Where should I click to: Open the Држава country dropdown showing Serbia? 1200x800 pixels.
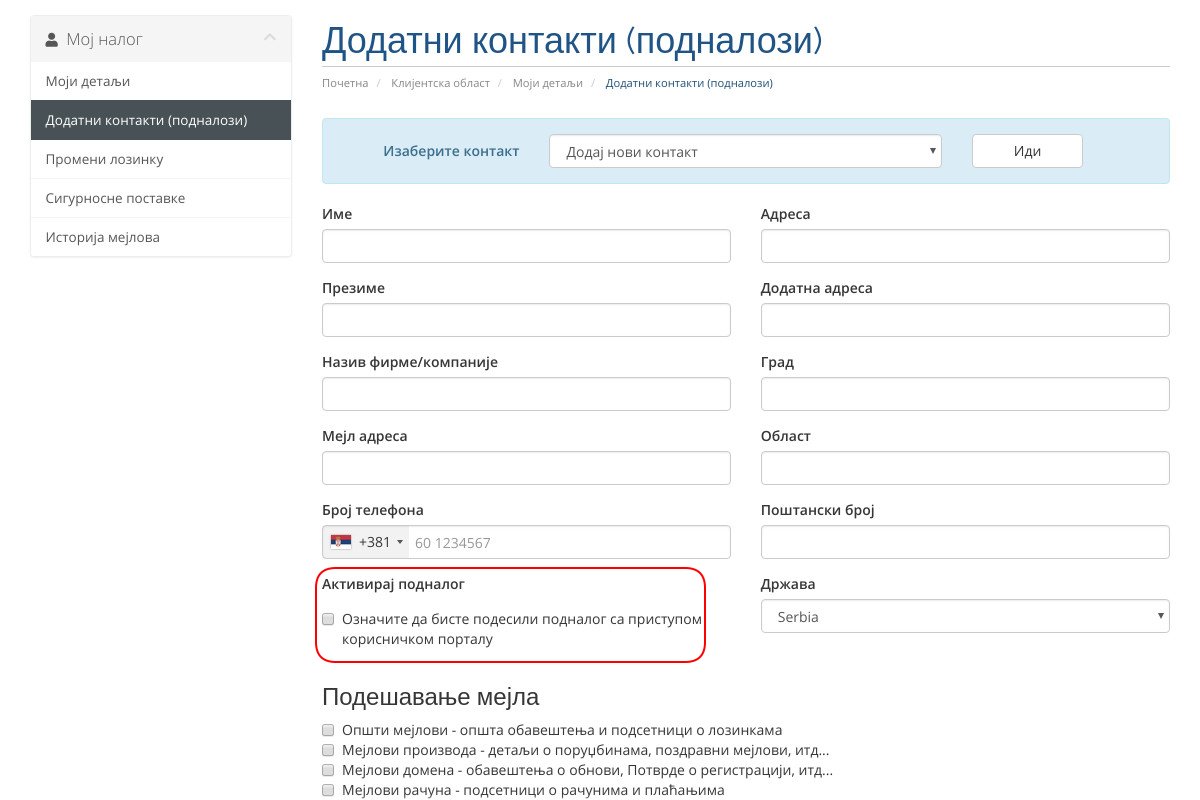click(965, 616)
